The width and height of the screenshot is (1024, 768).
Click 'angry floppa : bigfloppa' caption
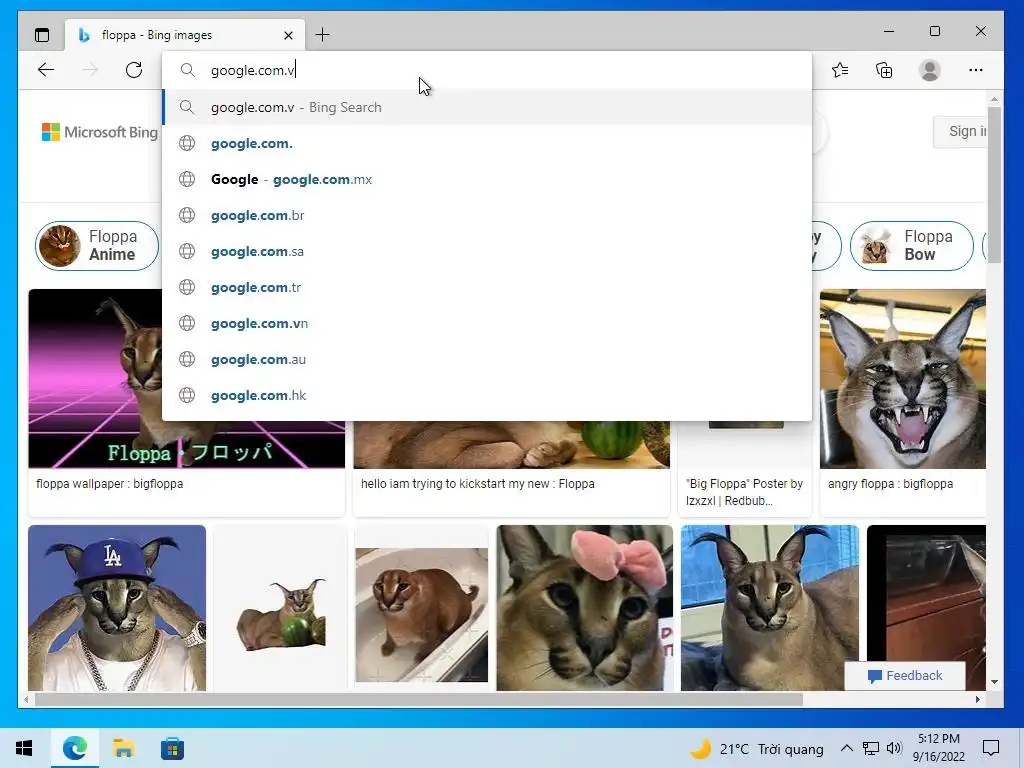click(x=890, y=484)
